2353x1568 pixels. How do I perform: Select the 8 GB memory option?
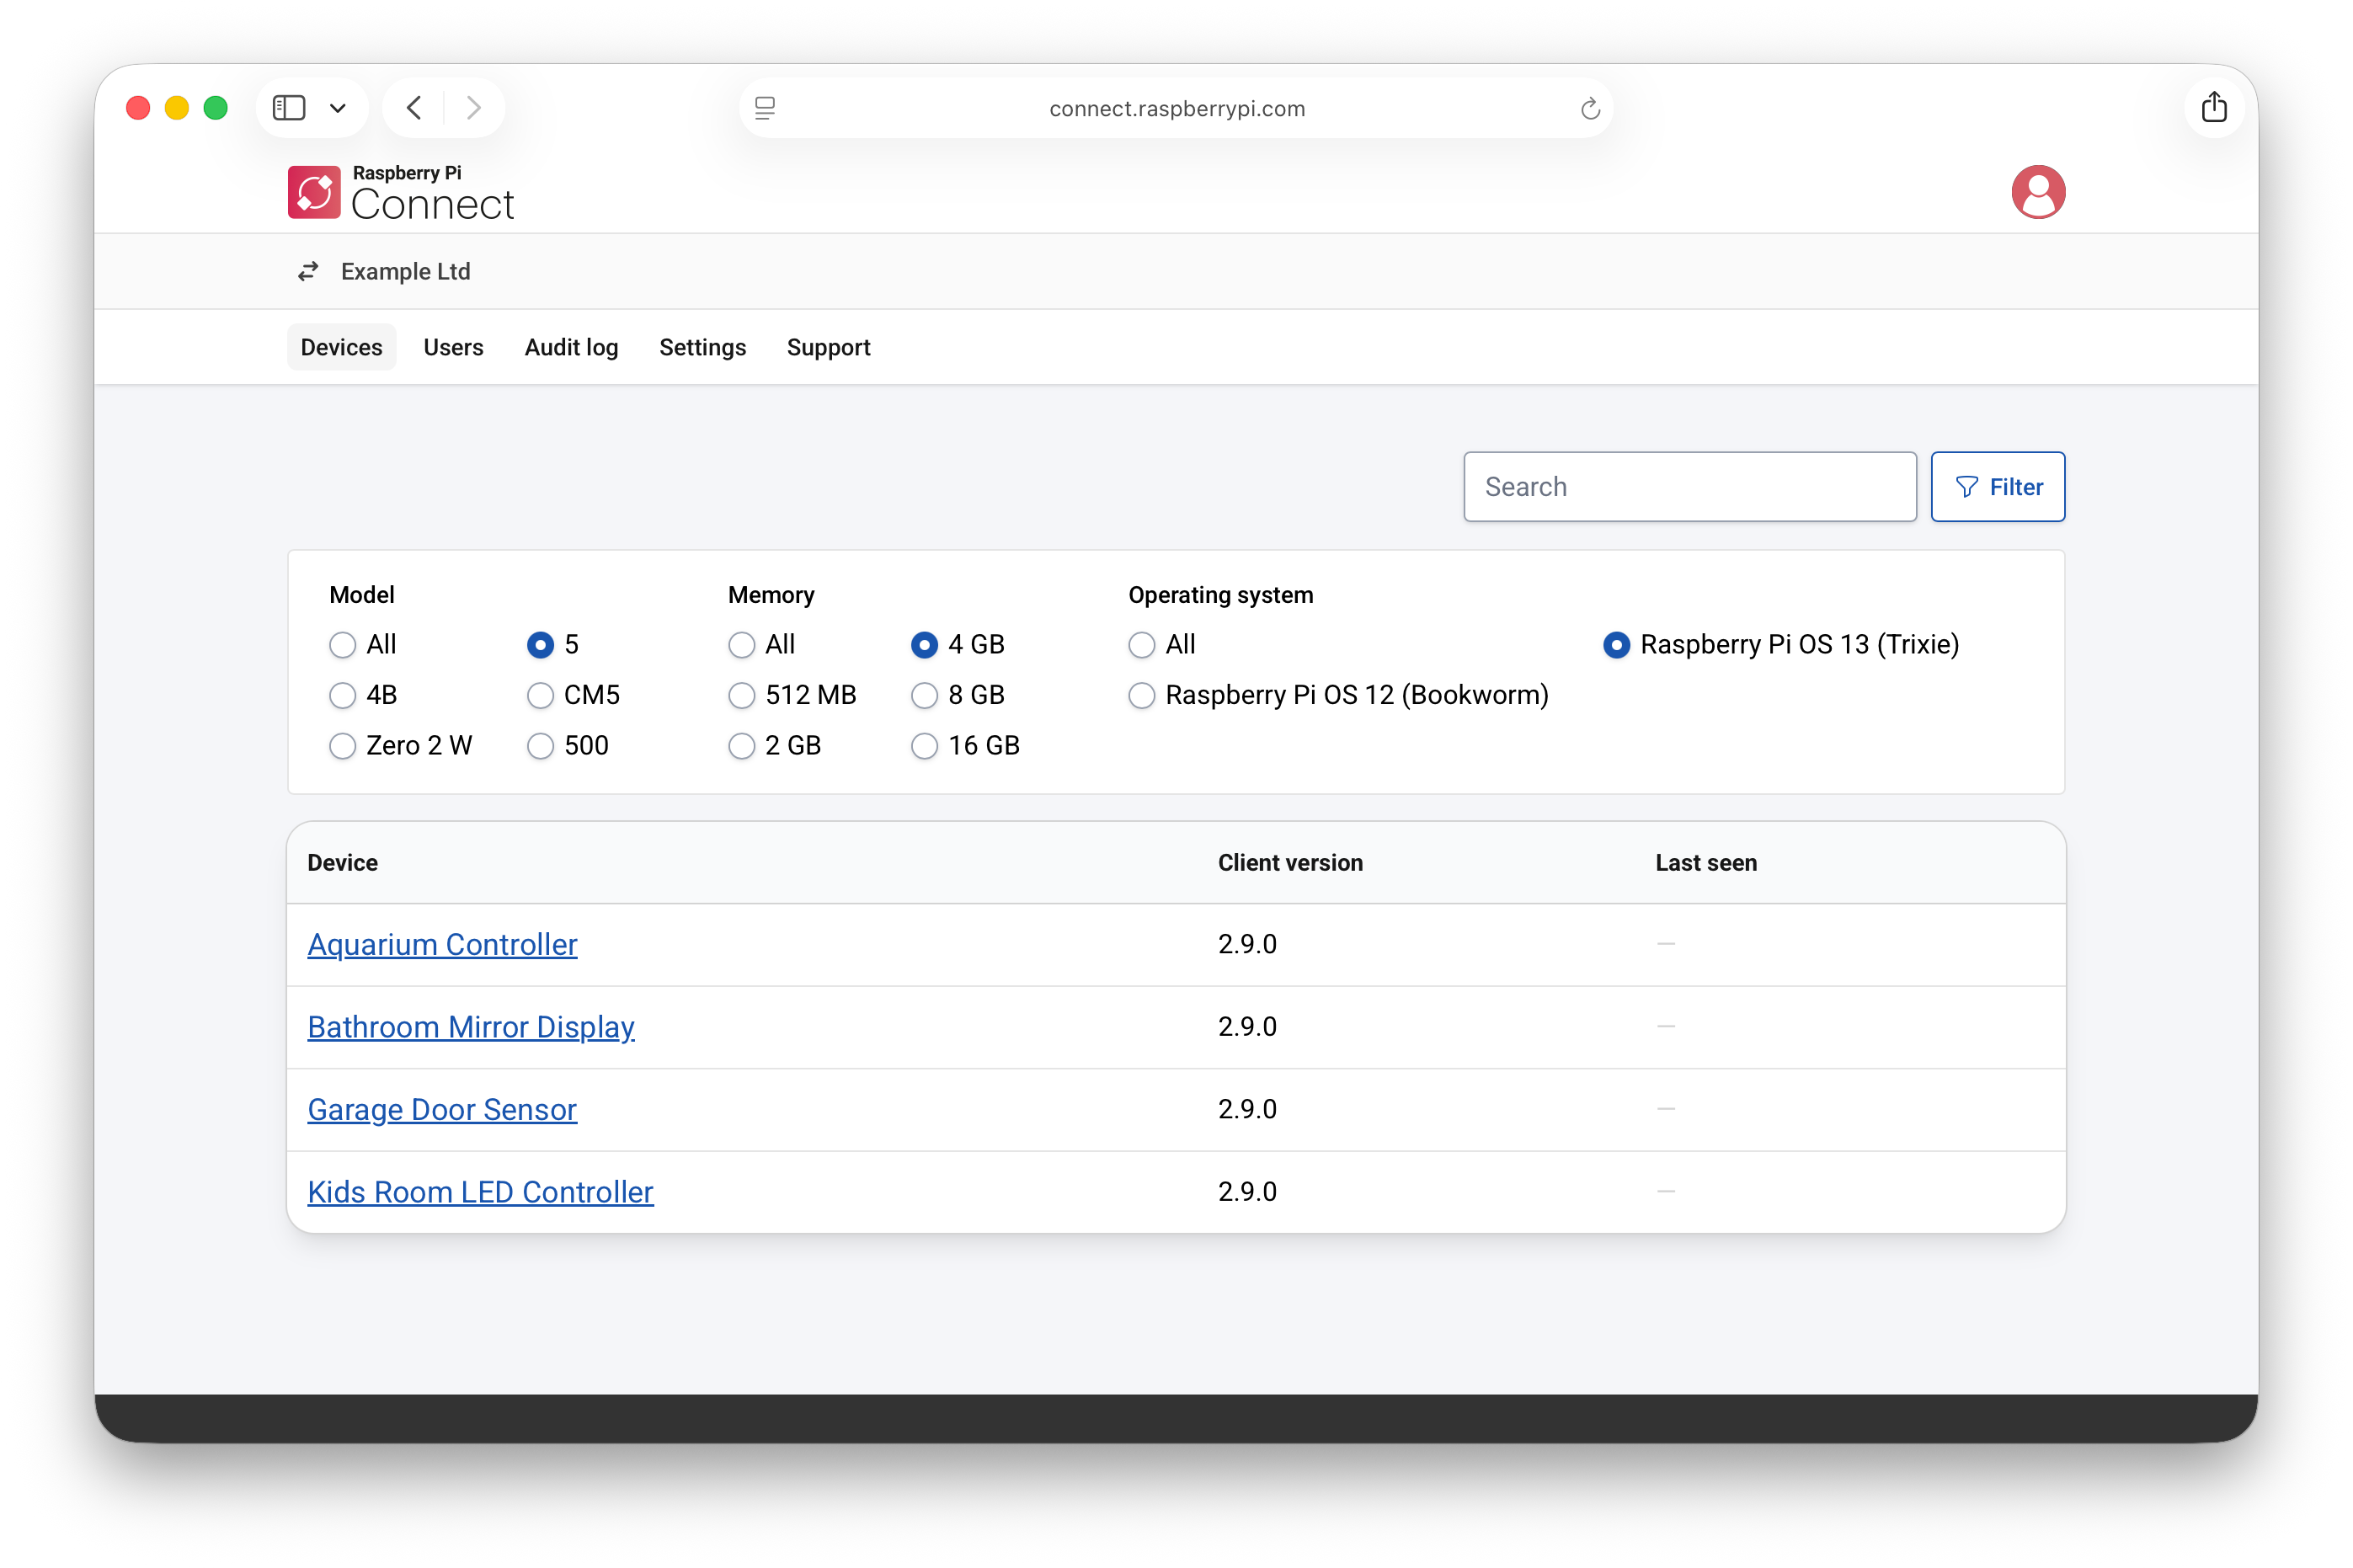pyautogui.click(x=925, y=696)
